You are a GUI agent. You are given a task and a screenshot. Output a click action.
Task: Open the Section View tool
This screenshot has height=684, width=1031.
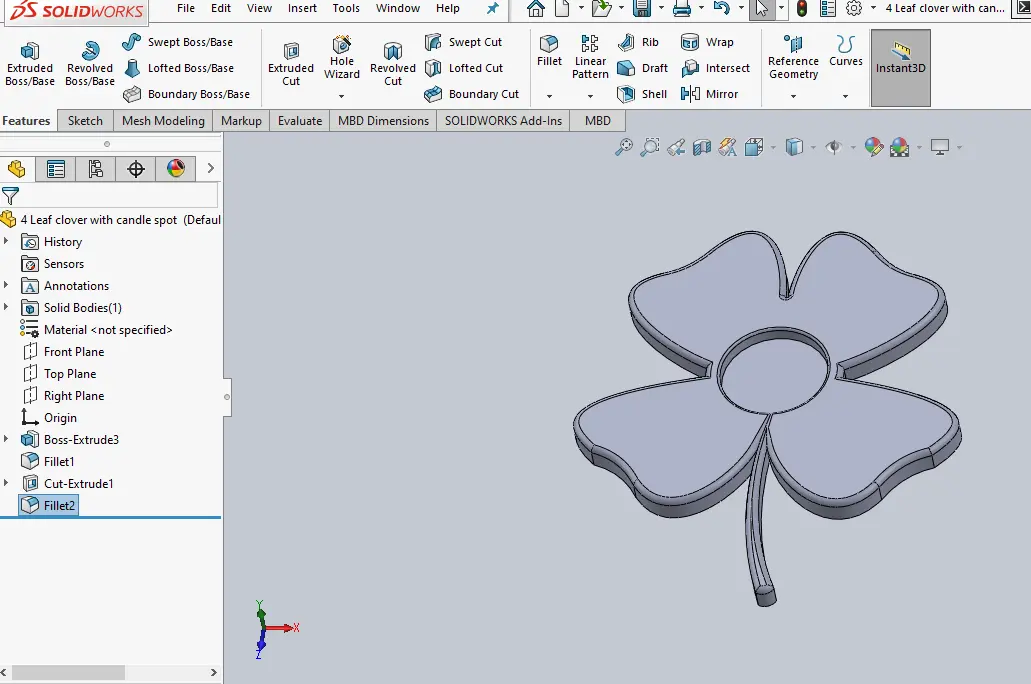coord(699,147)
